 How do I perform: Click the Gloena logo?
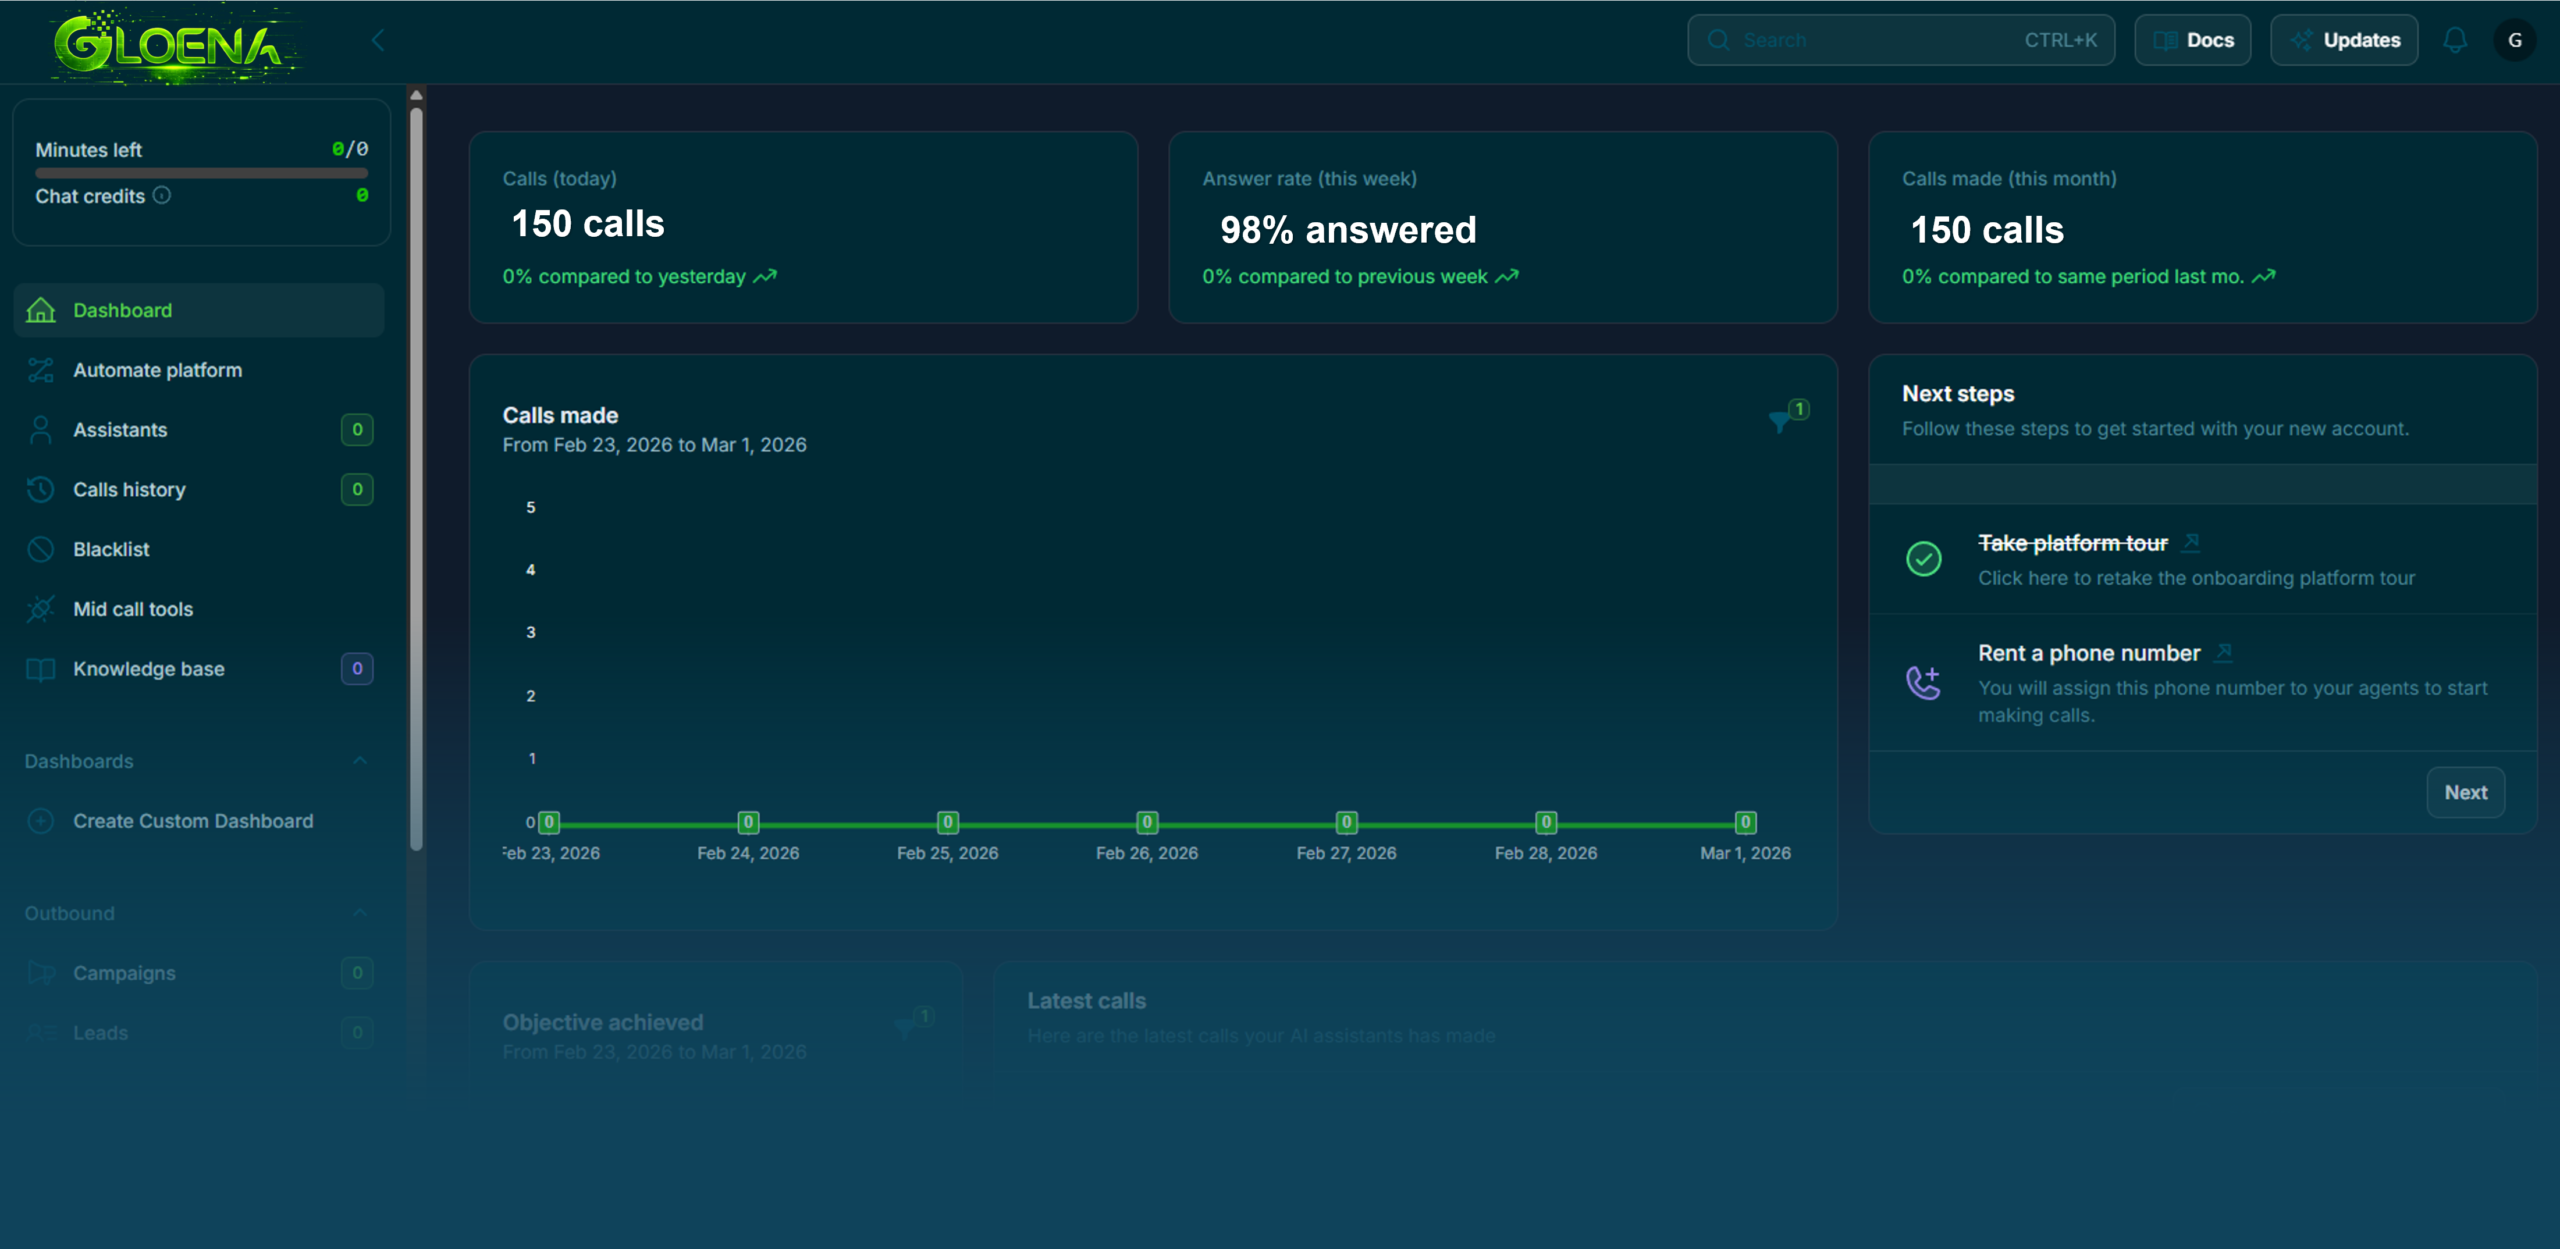[x=175, y=45]
